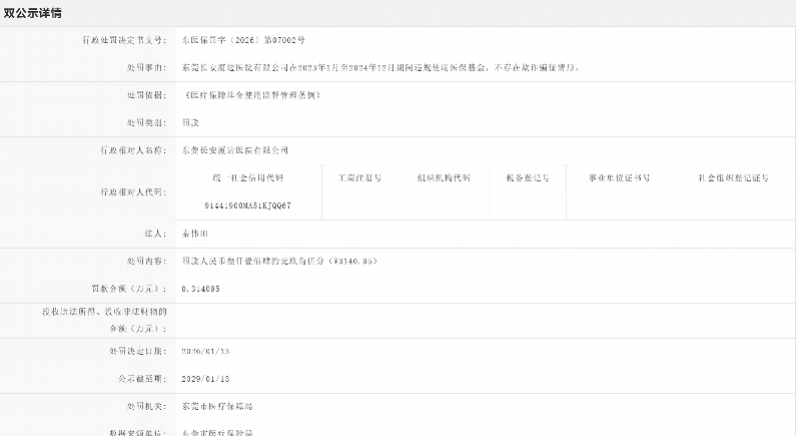
Task: Click the company name in the 行政相对人名称 row
Action: (x=235, y=150)
